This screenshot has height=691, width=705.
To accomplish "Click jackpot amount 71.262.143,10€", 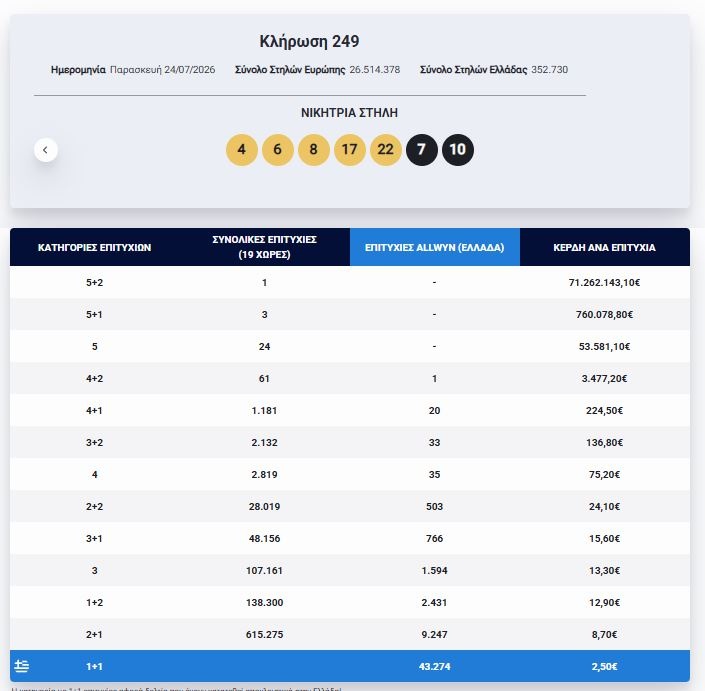I will (x=604, y=282).
